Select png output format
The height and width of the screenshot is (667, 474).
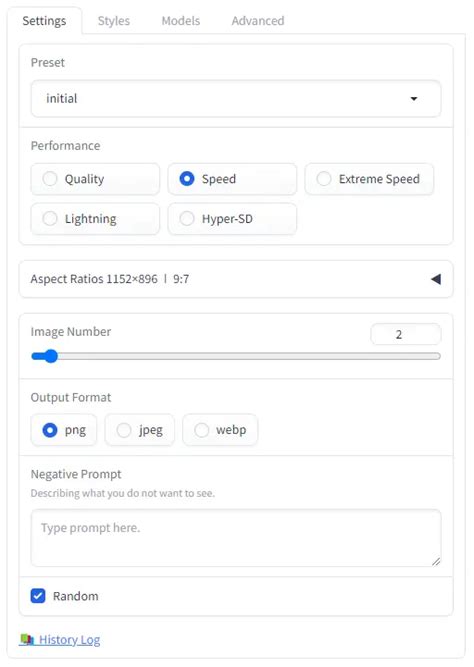click(64, 430)
